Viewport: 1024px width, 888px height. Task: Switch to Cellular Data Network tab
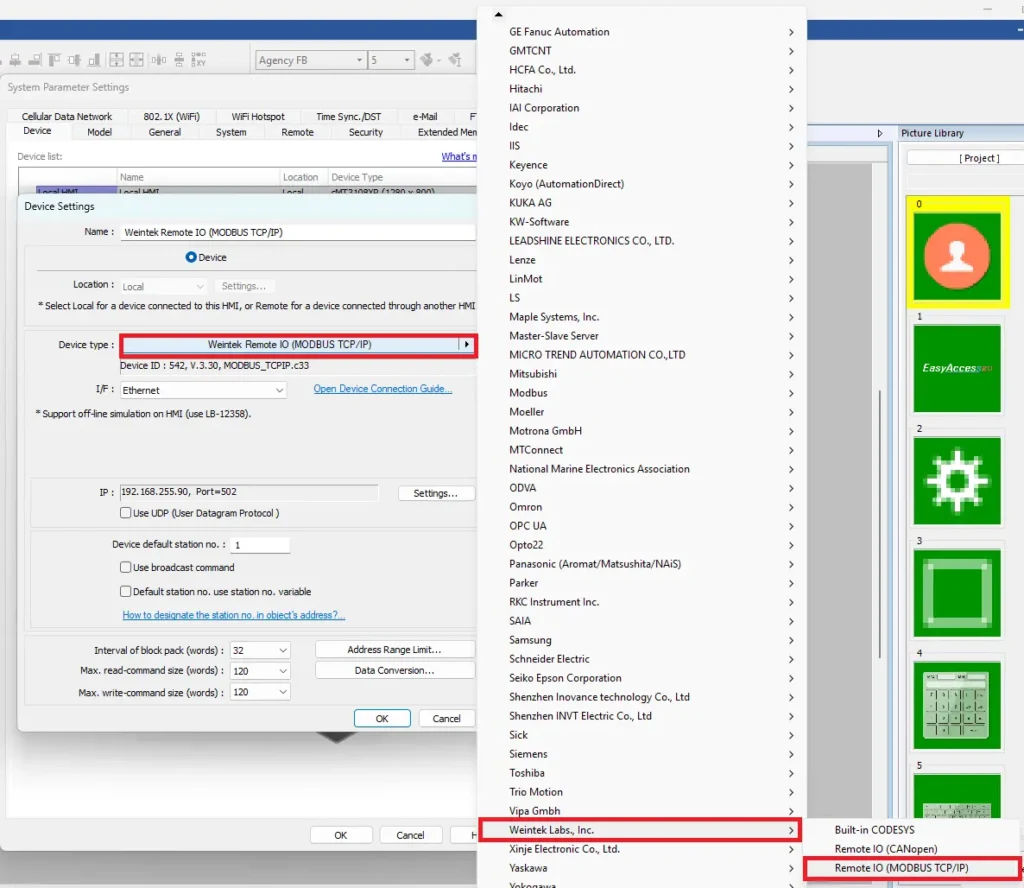[67, 116]
